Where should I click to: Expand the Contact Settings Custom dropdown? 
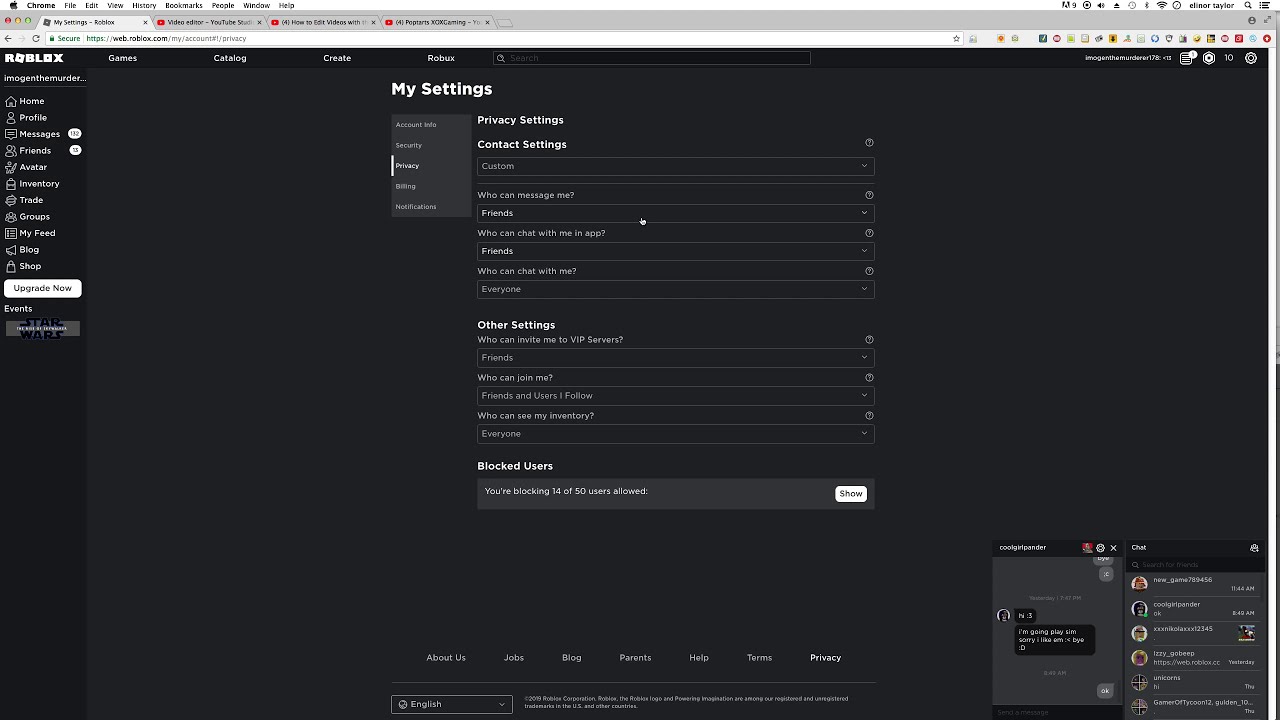(x=675, y=166)
